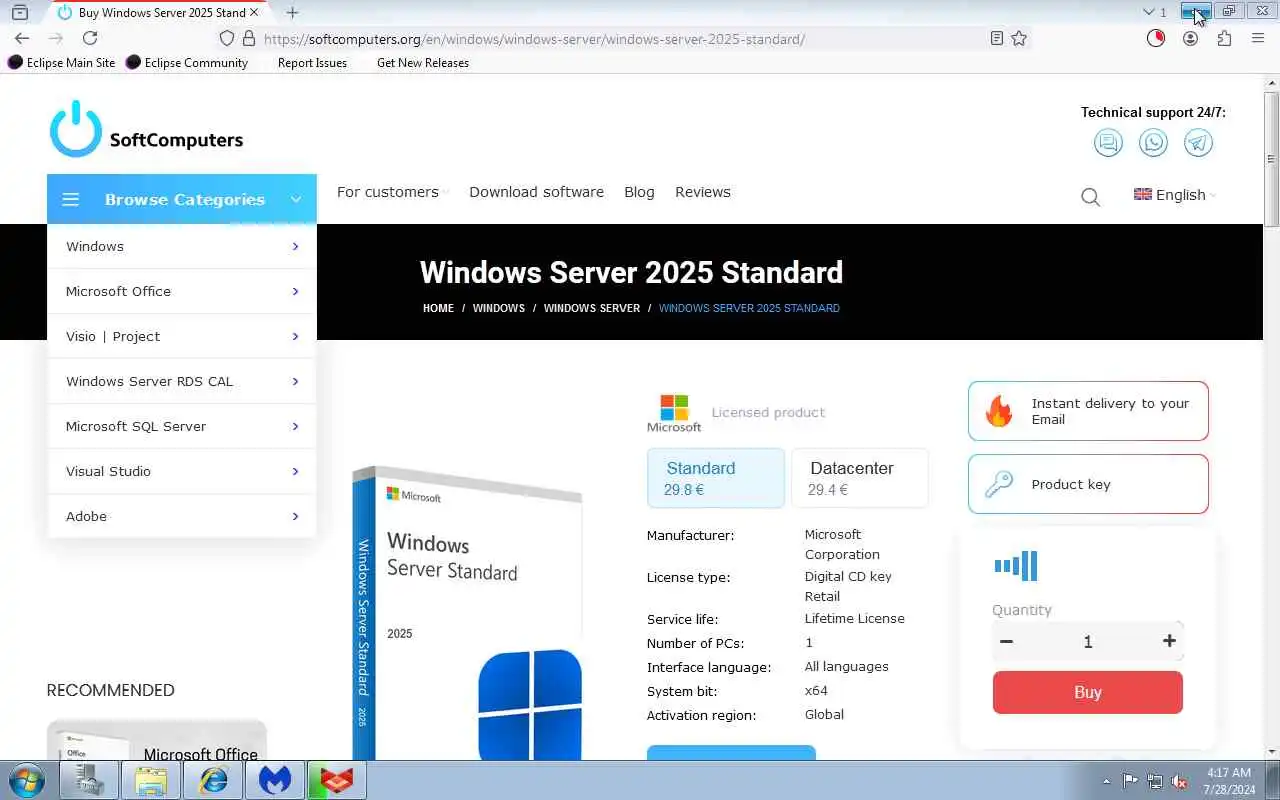Click the red Buy button
The image size is (1280, 800).
[1088, 692]
